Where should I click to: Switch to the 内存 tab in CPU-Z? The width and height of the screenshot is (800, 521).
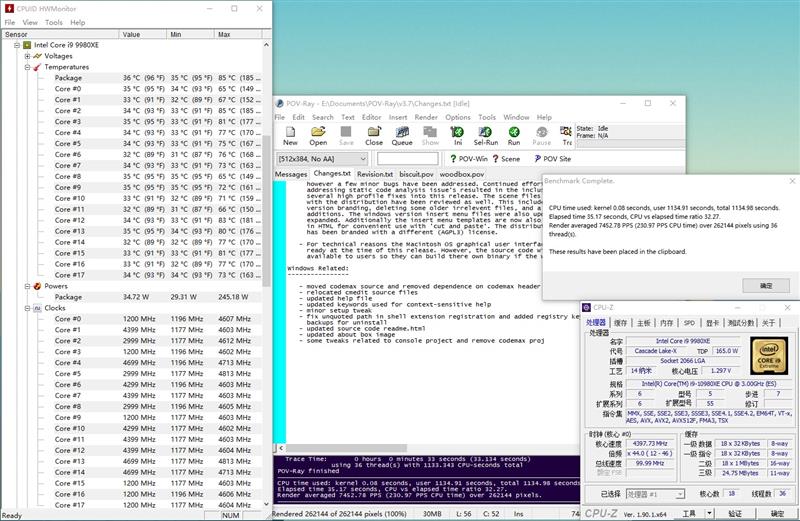666,322
